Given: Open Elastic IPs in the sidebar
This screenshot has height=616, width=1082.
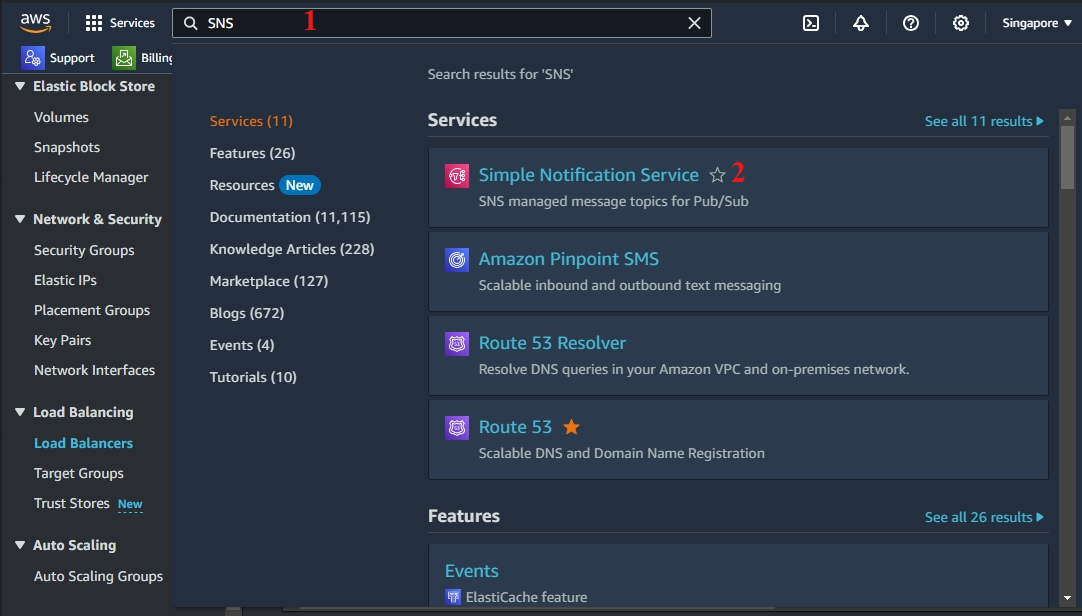Looking at the screenshot, I should coord(66,280).
